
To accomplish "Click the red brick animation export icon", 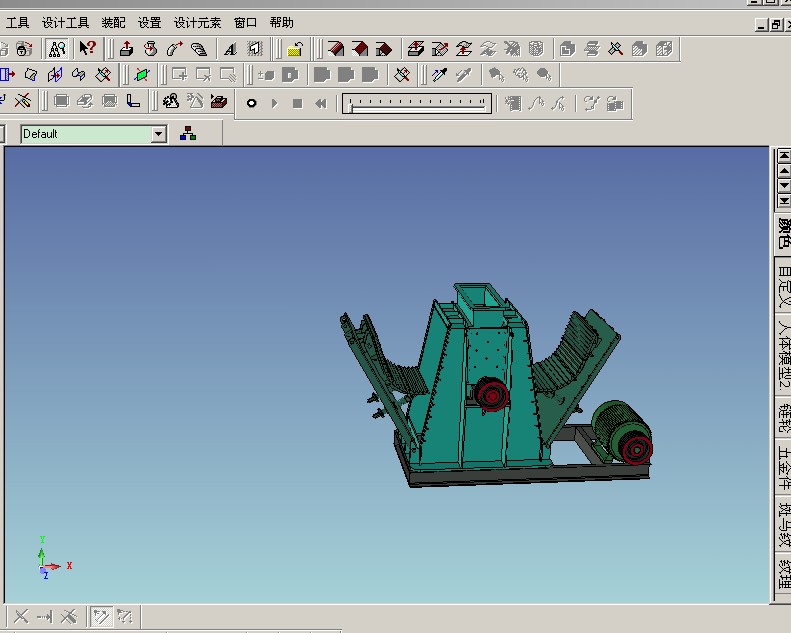I will (x=219, y=101).
